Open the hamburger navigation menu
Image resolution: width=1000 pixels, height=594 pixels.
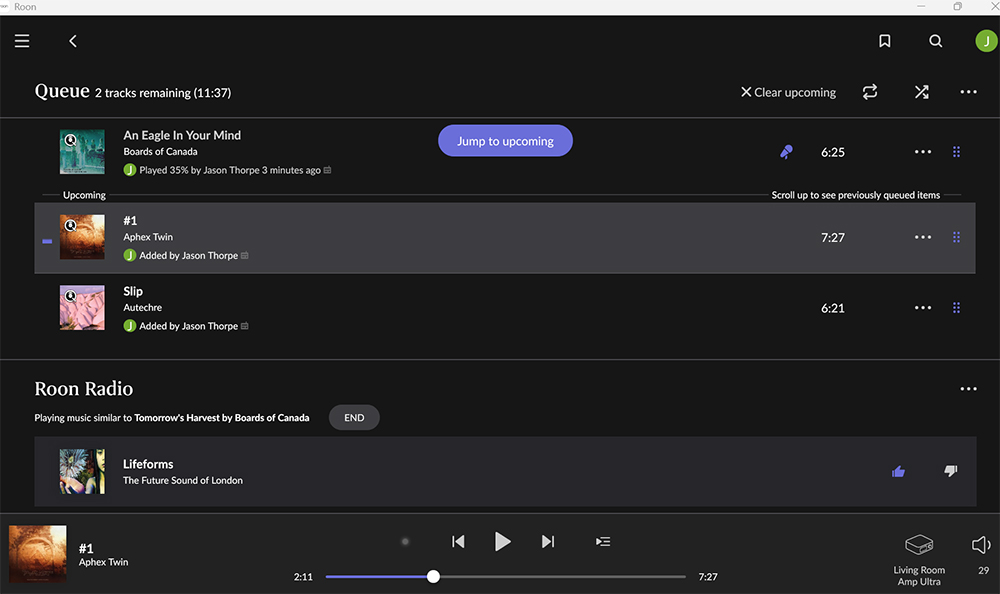click(22, 41)
